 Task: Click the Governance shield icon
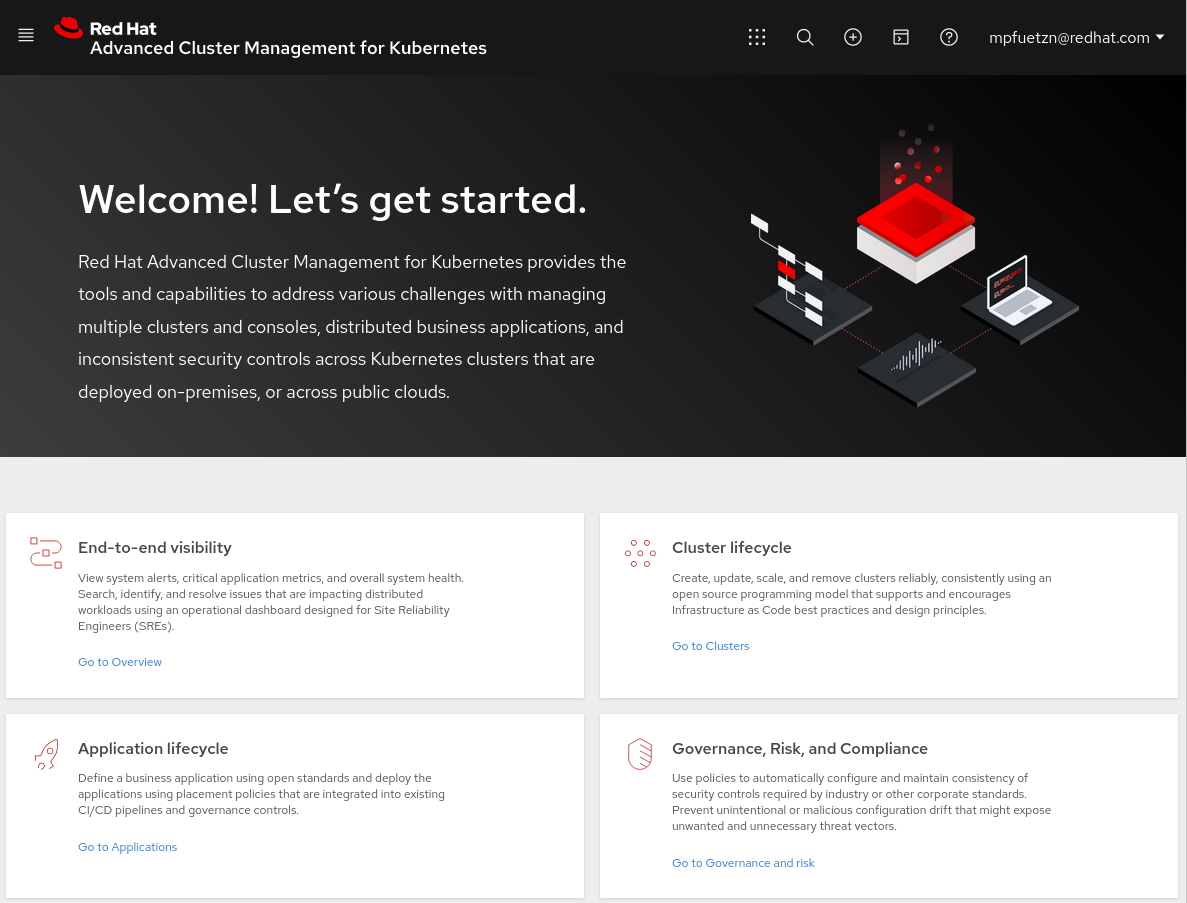click(640, 754)
